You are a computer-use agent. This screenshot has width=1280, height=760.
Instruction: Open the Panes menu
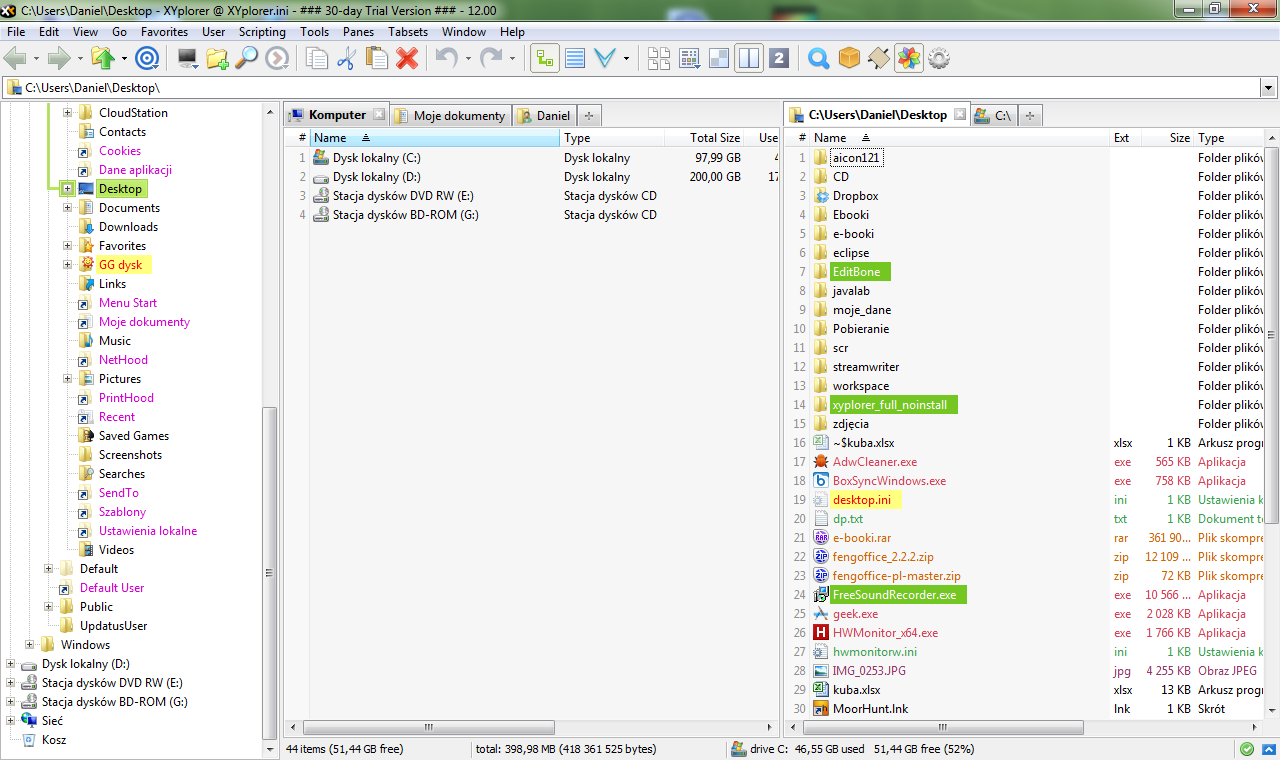click(x=358, y=32)
